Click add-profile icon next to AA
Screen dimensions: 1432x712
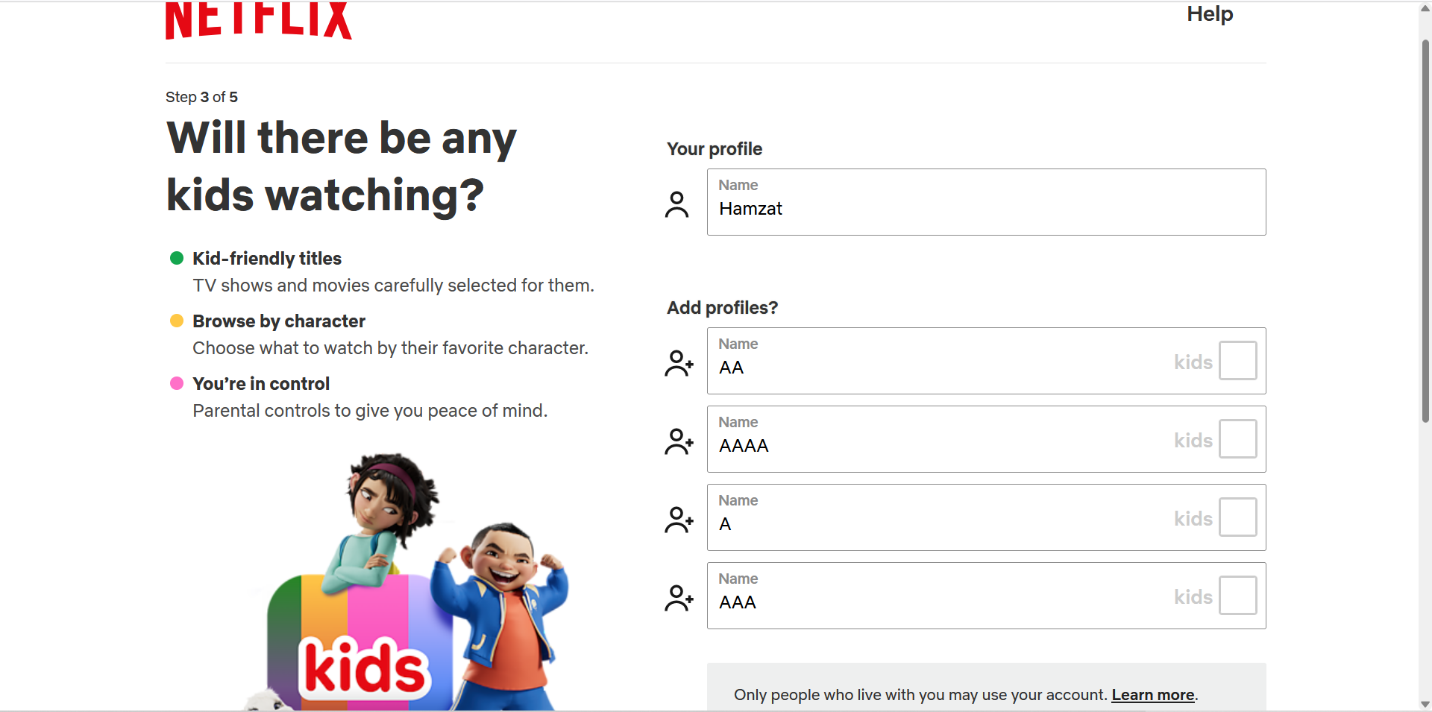click(679, 363)
